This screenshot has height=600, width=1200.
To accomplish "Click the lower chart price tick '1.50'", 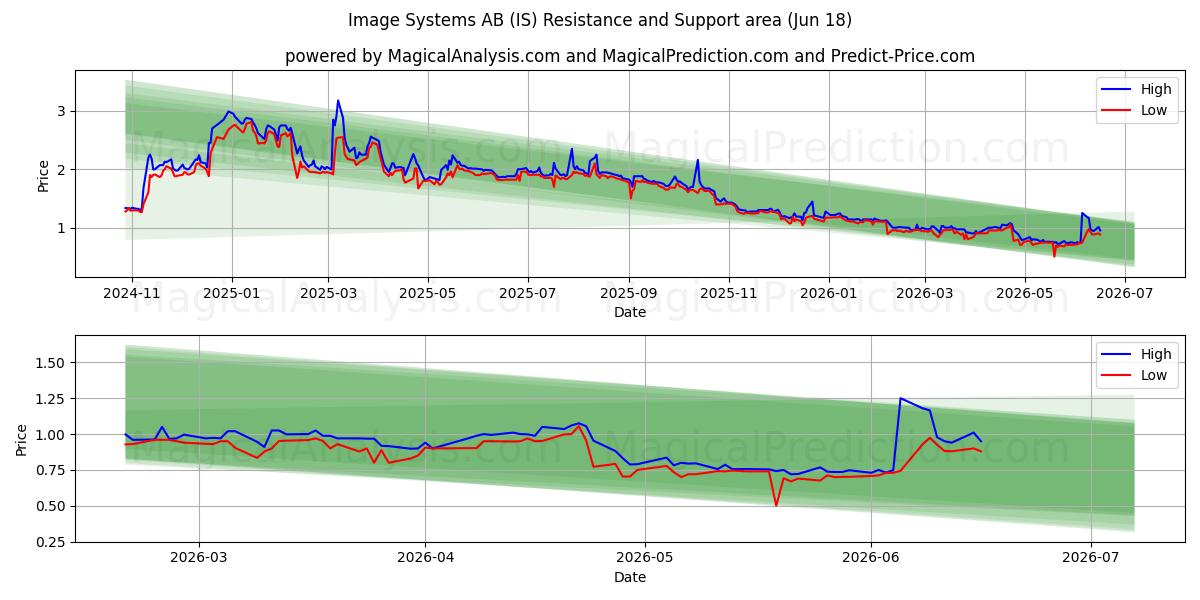I will click(51, 363).
